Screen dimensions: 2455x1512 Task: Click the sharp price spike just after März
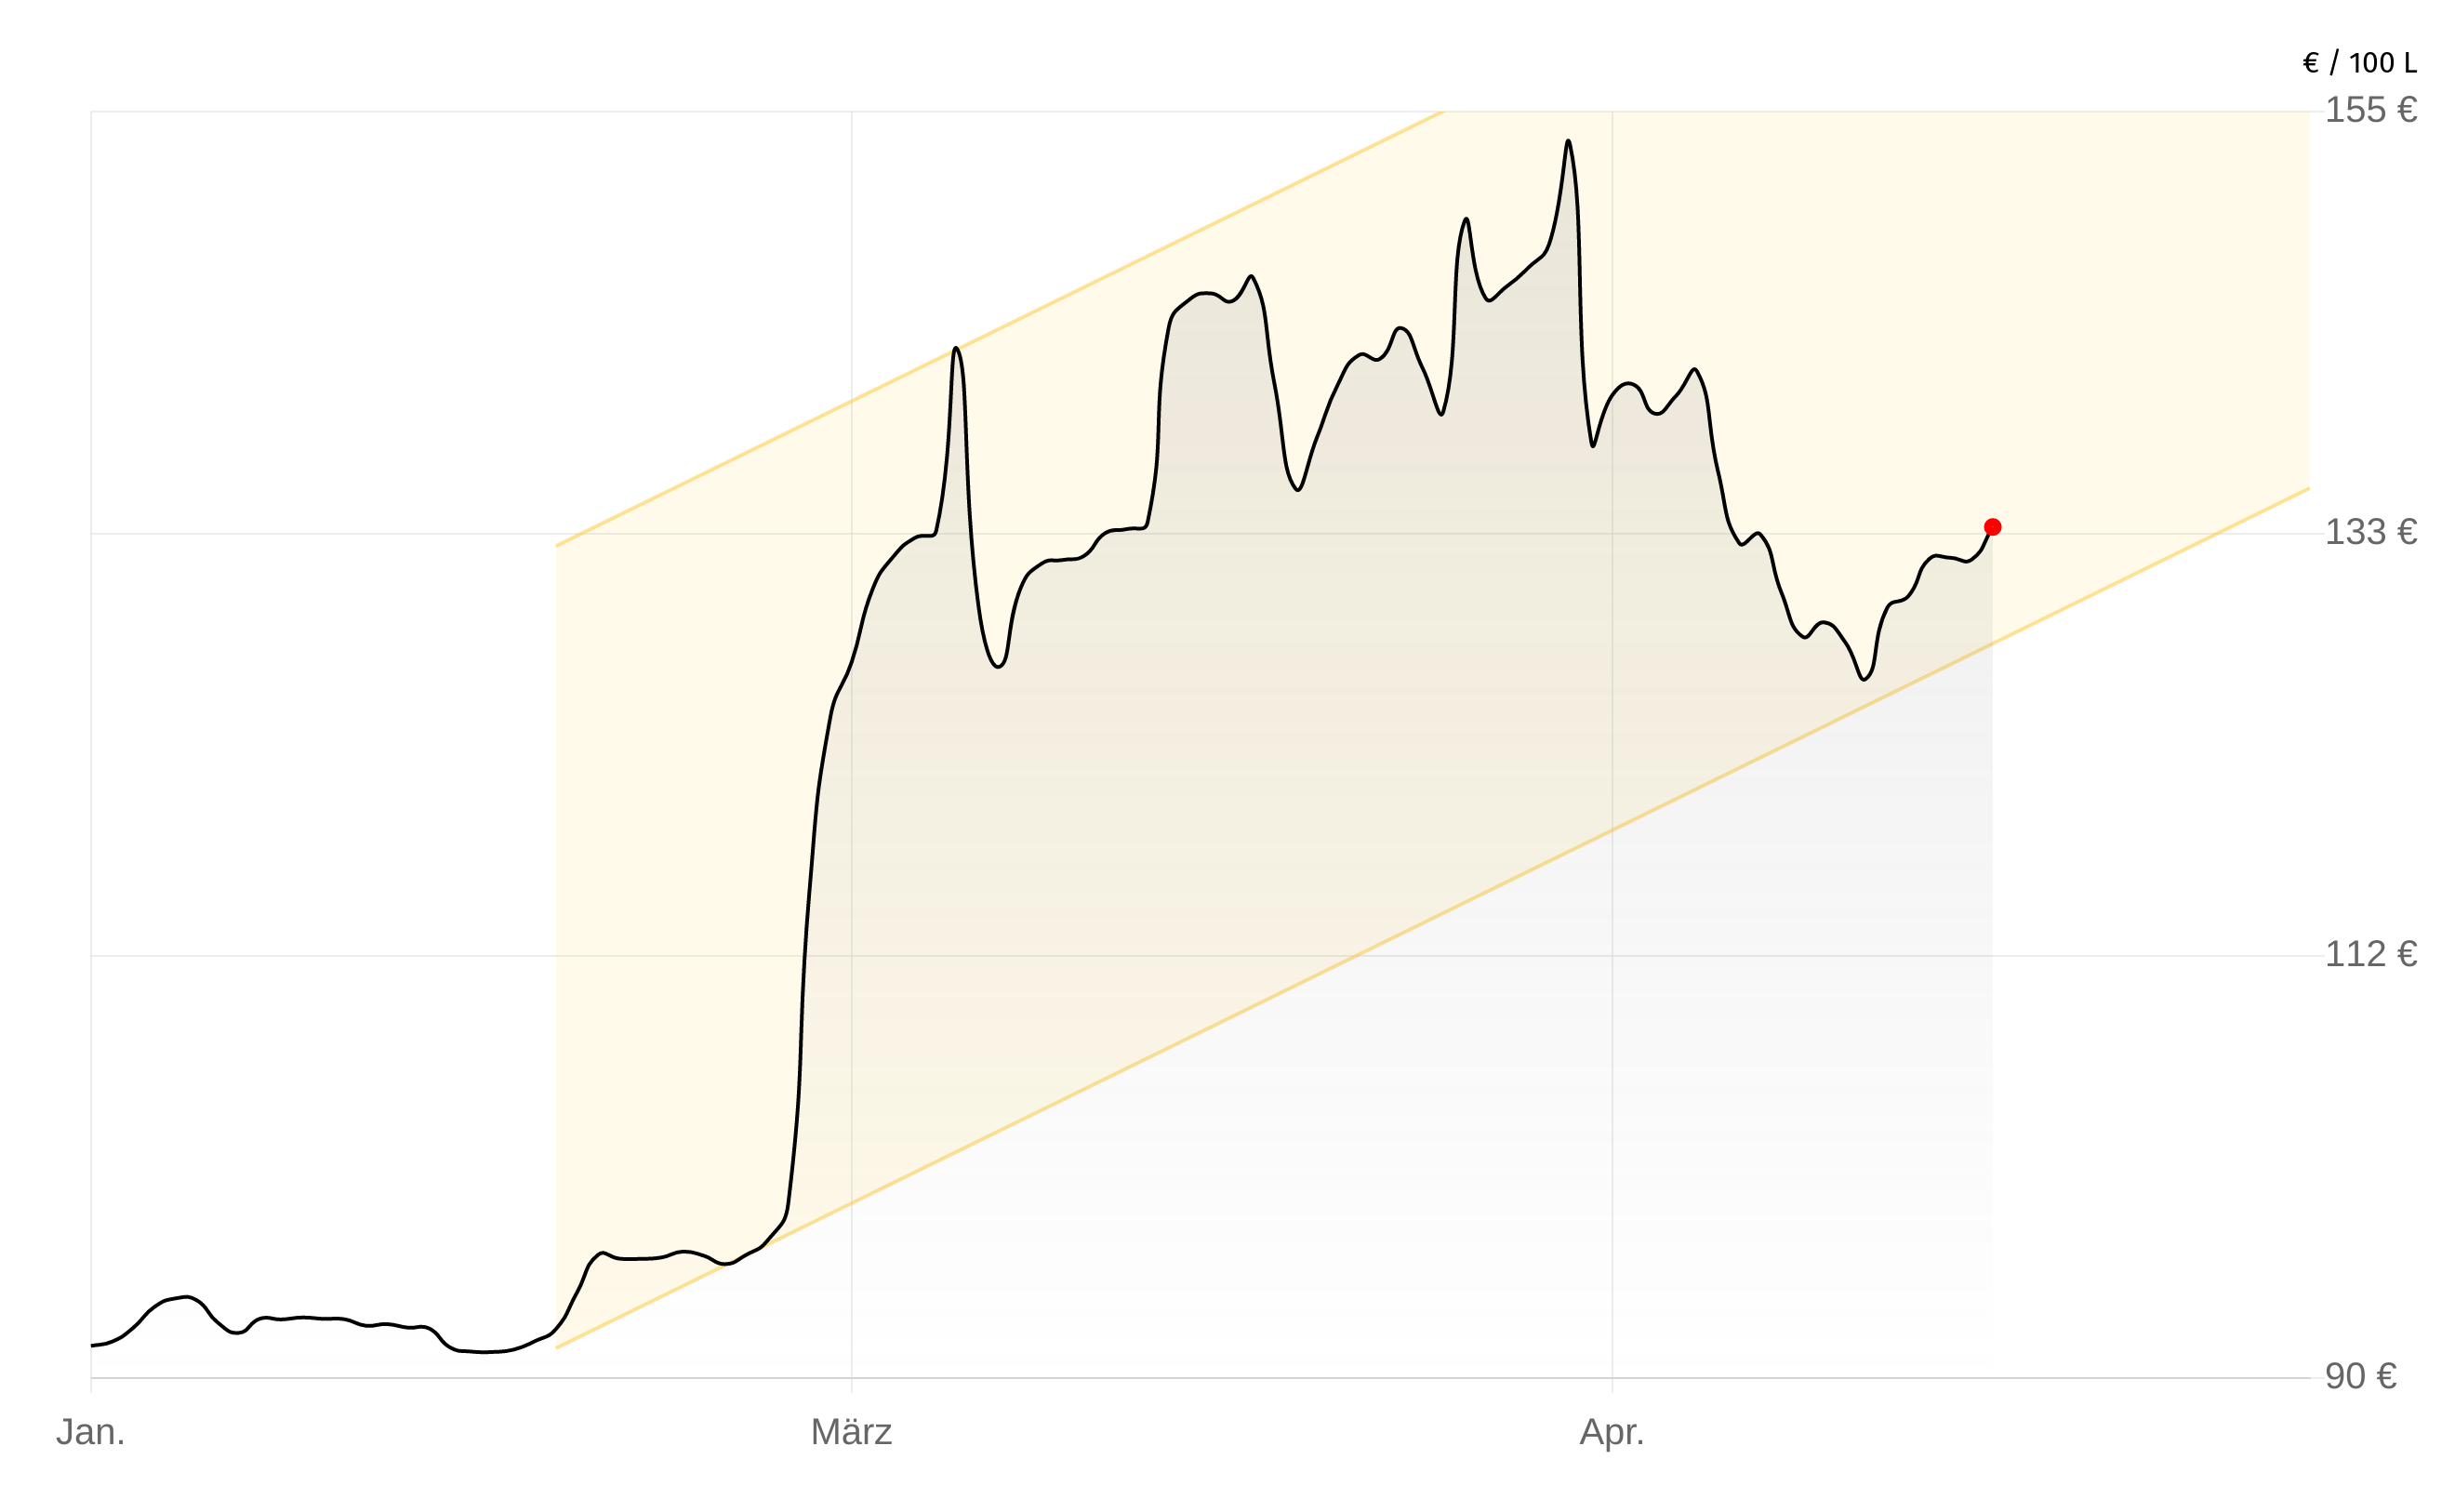coord(956,348)
